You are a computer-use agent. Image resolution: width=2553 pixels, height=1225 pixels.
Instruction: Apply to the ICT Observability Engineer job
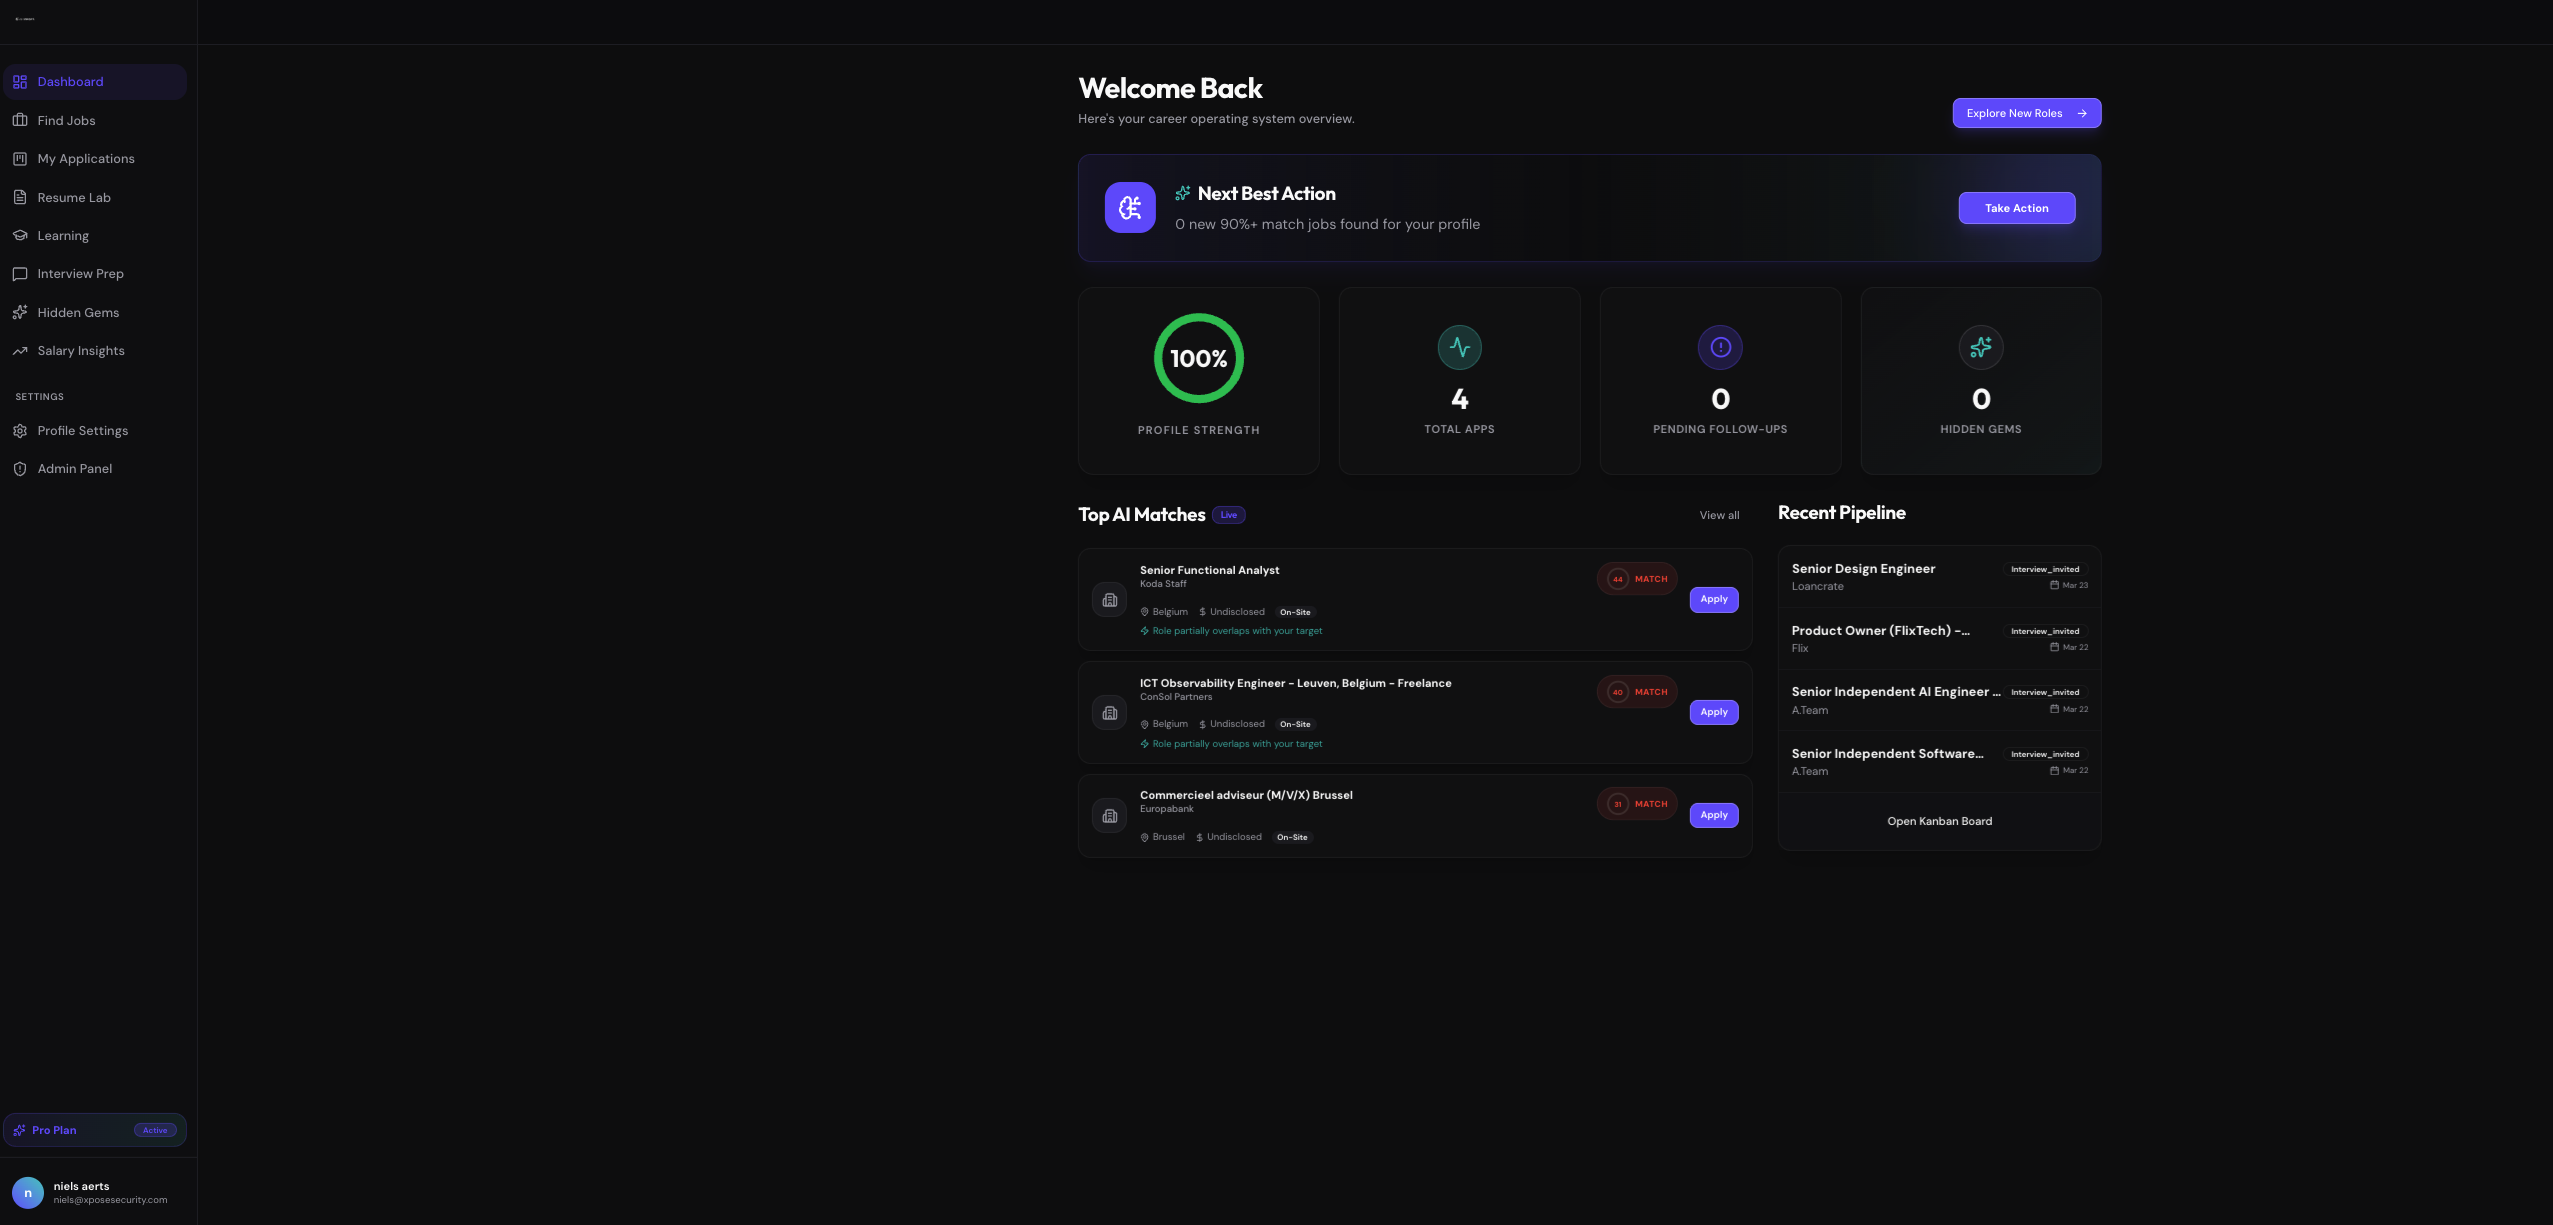(x=1713, y=712)
